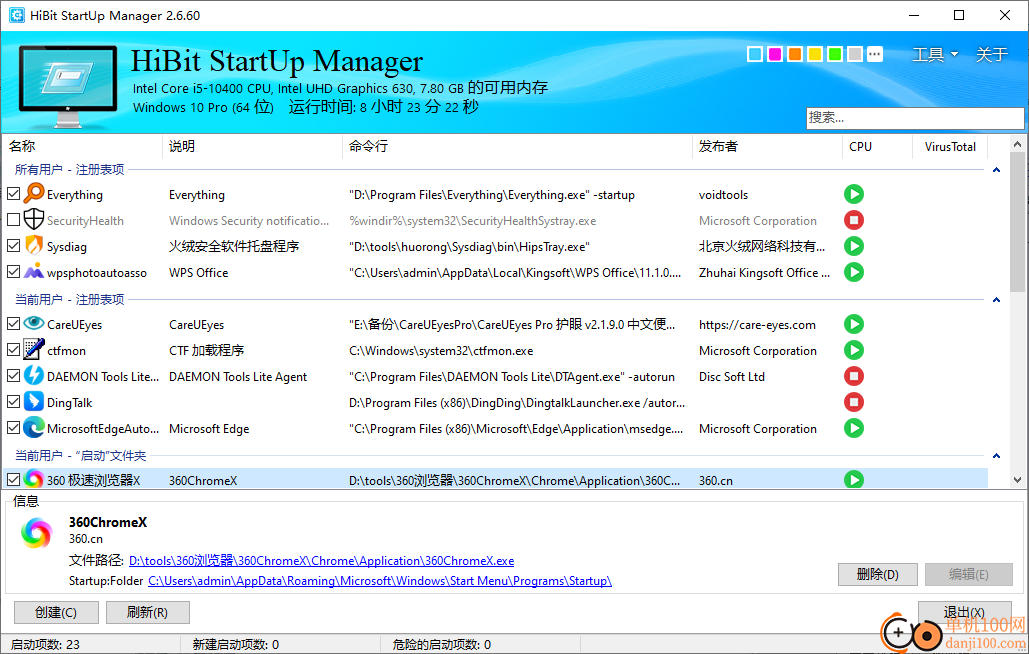This screenshot has width=1029, height=654.
Task: Click the ctfmon pen icon
Action: click(x=33, y=350)
